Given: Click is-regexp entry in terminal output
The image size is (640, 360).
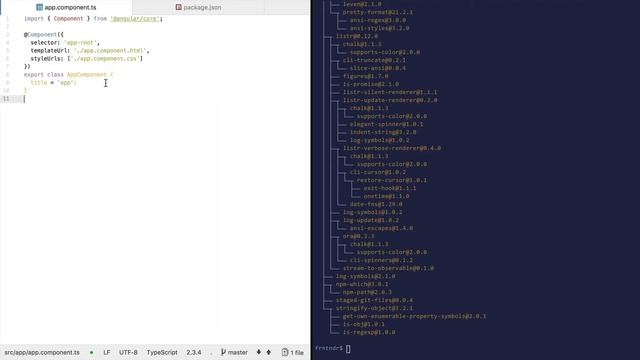Looking at the screenshot, I should (369, 332).
